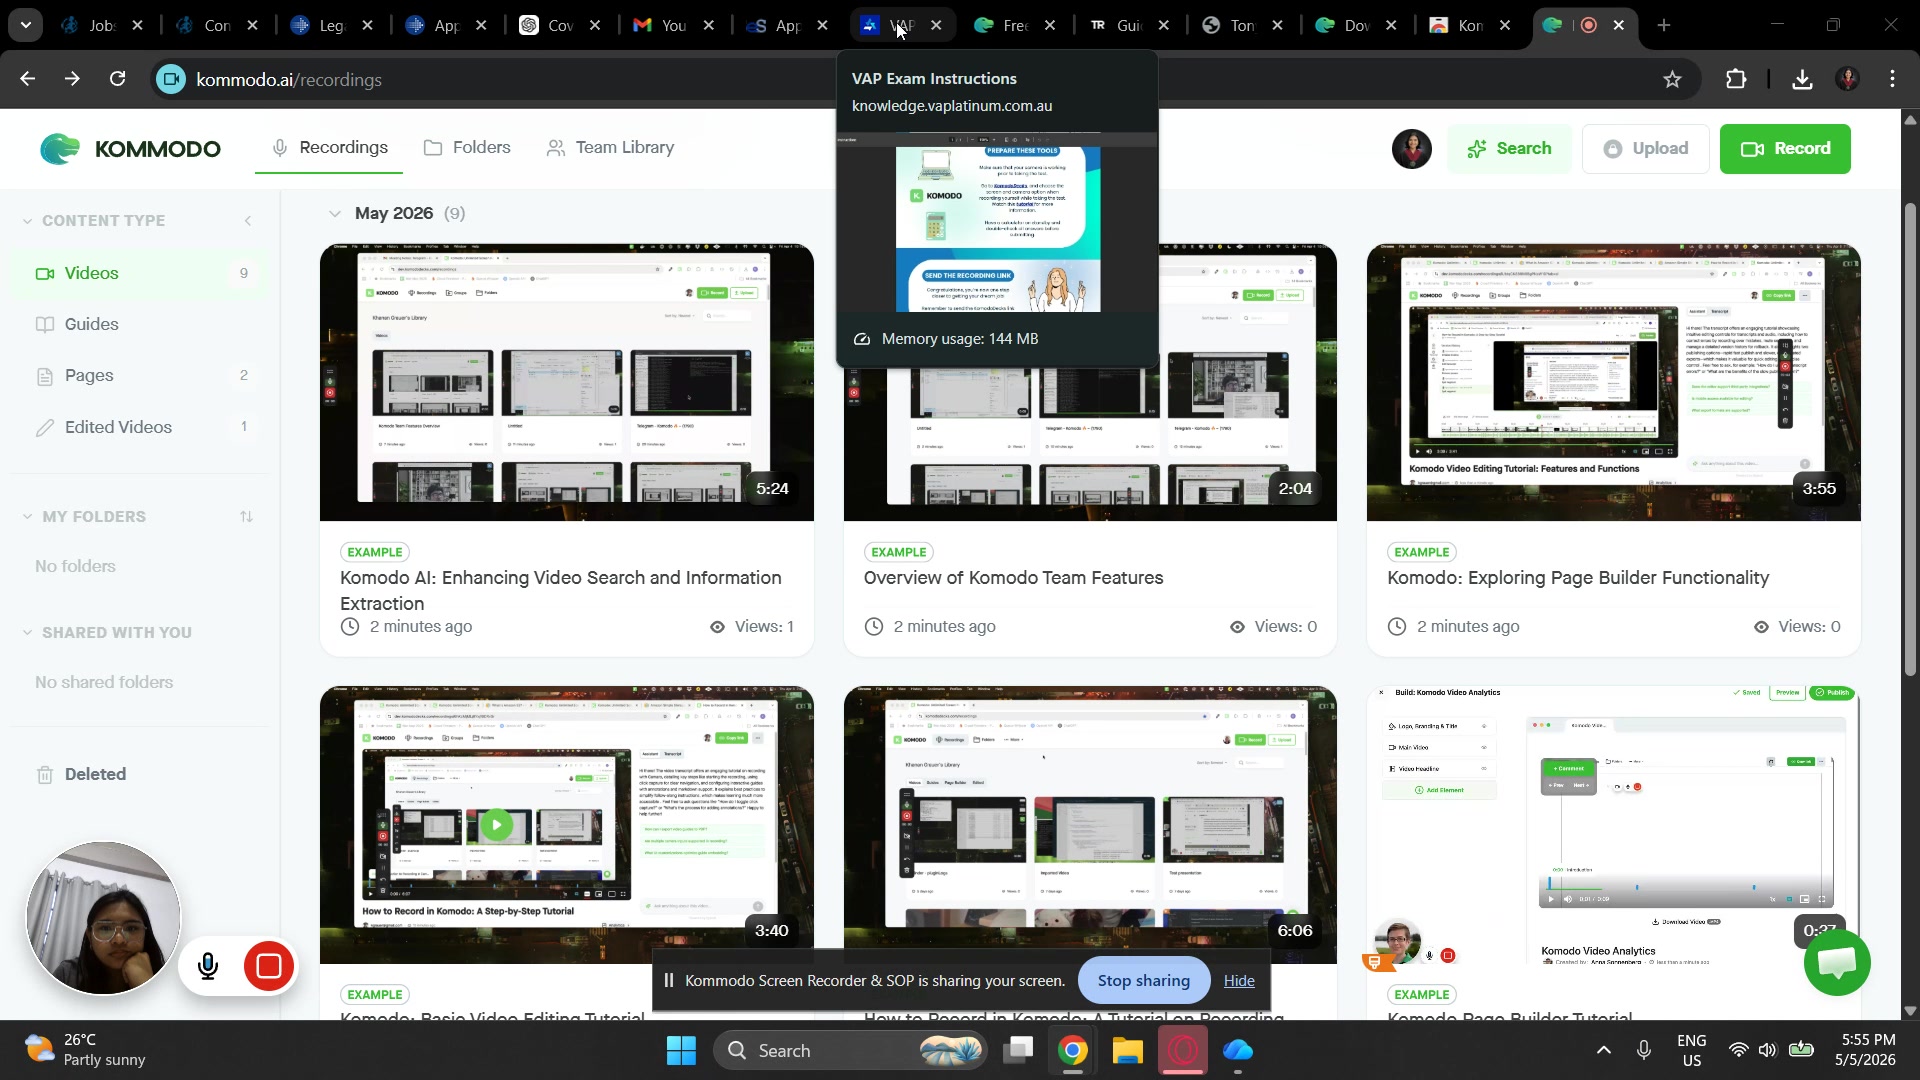Click the green Record button
This screenshot has height=1080, width=1920.
(1785, 149)
